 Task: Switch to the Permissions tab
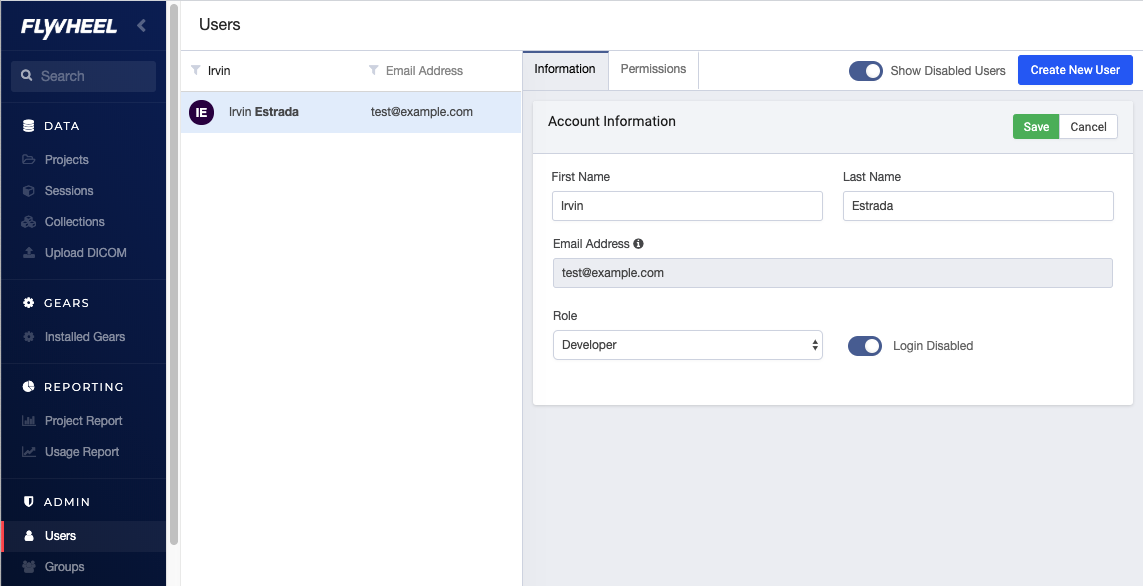[x=653, y=69]
